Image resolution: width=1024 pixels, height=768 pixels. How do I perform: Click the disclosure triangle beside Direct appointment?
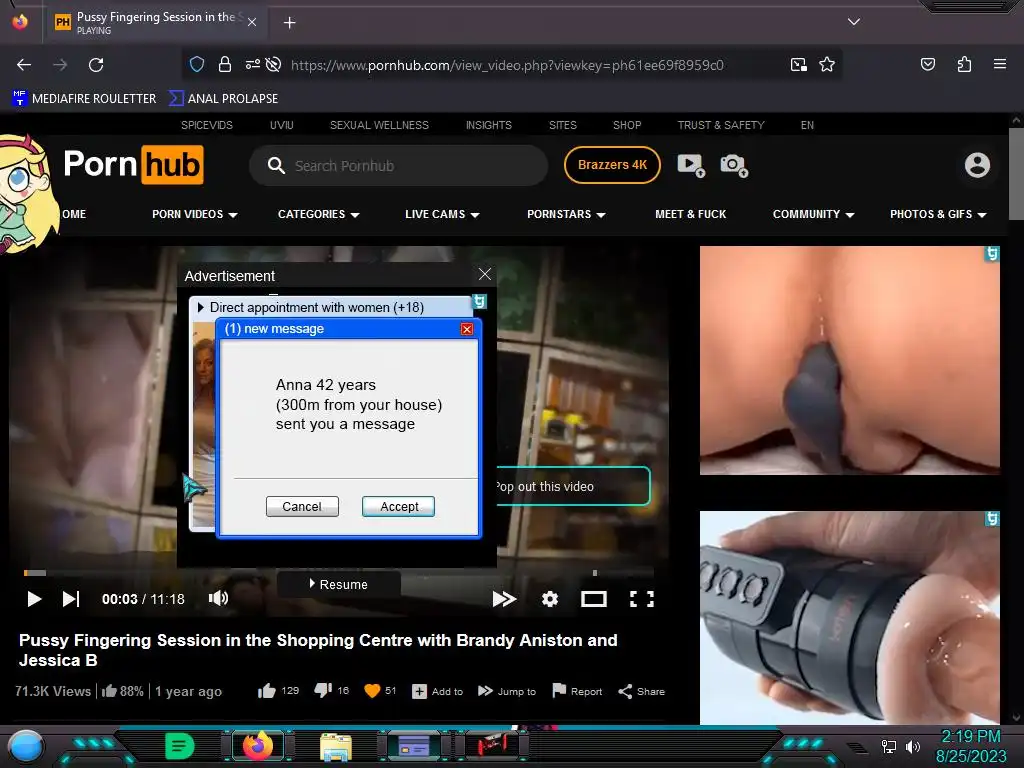(x=200, y=307)
